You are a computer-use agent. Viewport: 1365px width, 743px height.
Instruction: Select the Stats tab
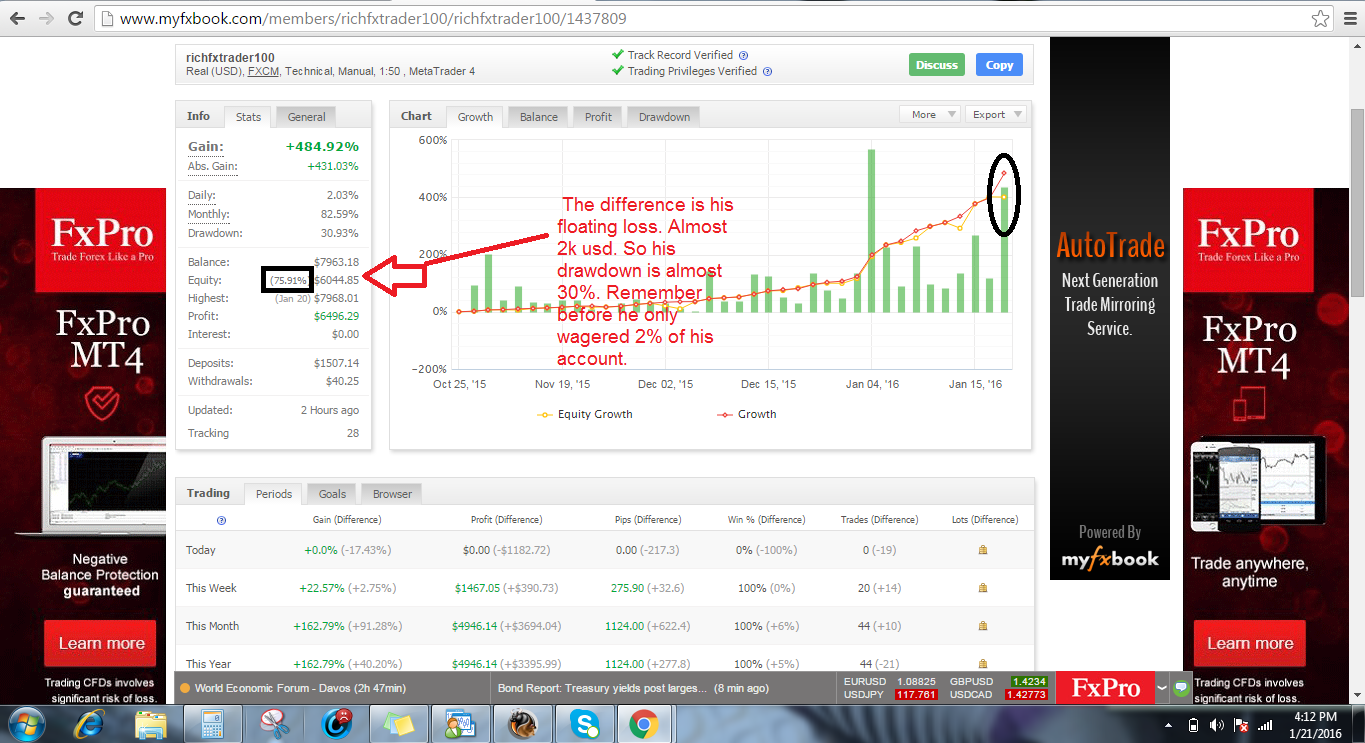(x=248, y=117)
